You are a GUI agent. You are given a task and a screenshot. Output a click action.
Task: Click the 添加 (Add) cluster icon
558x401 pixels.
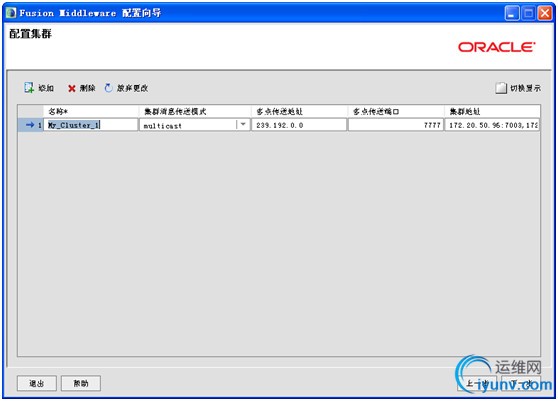click(x=29, y=88)
